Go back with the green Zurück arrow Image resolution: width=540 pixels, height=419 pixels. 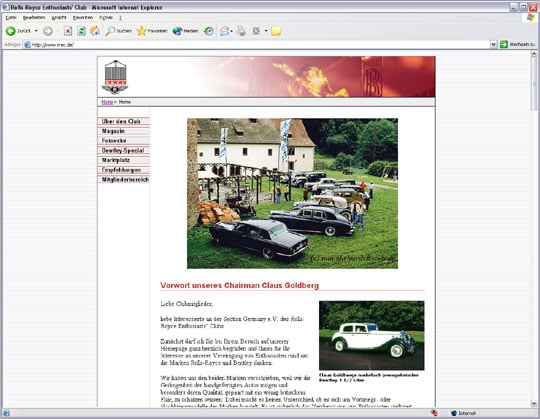coord(18,31)
